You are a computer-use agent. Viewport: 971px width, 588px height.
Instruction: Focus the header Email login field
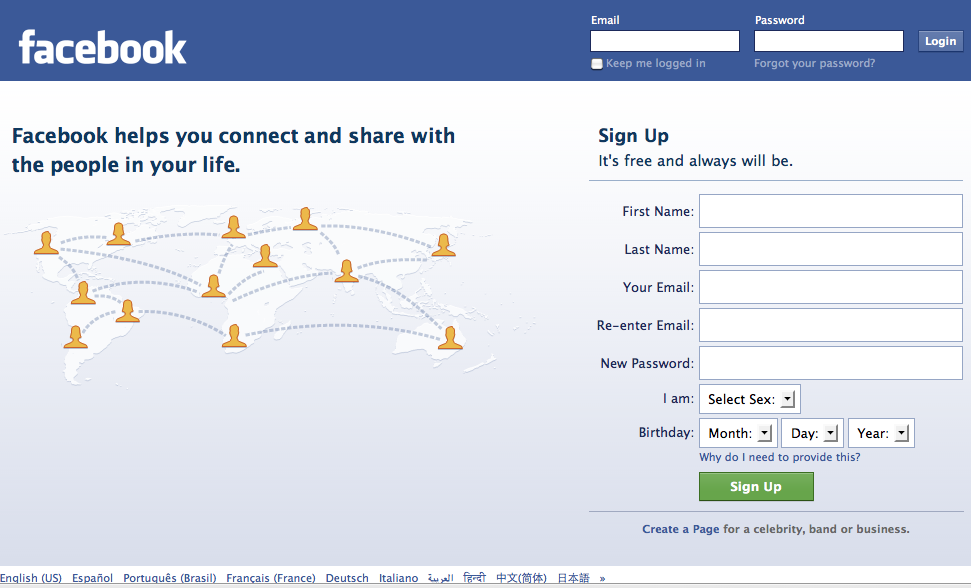click(x=664, y=41)
